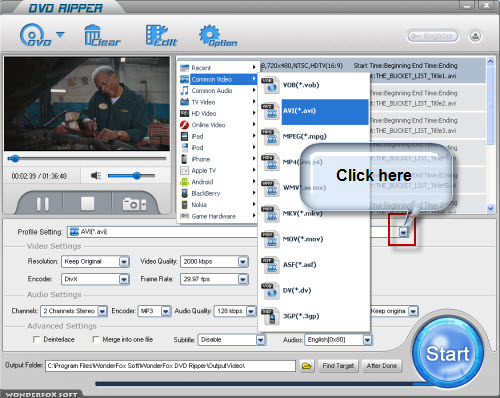This screenshot has height=398, width=500.
Task: Expand the DVD button dropdown arrow
Action: pos(60,34)
